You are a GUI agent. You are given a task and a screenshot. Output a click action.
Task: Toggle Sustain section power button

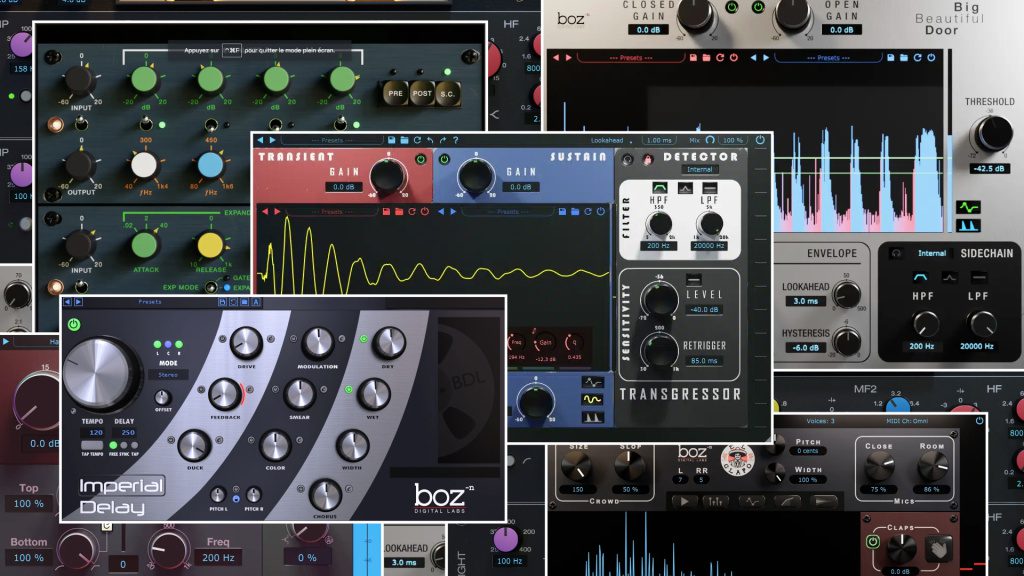(x=445, y=159)
